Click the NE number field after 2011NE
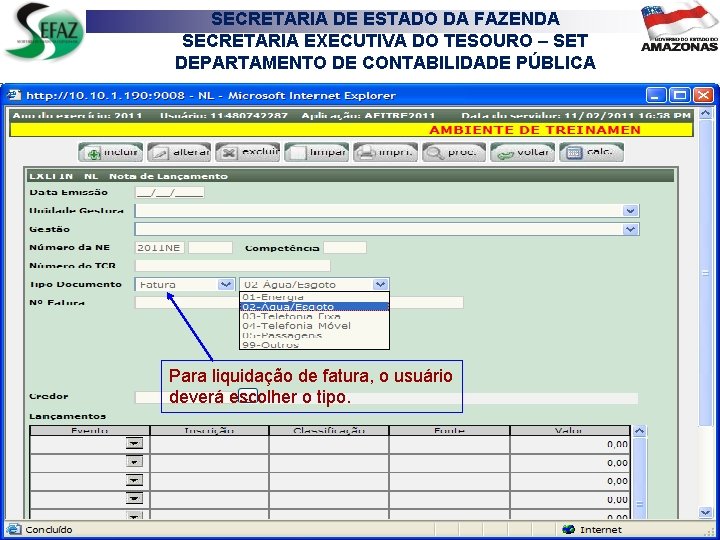The width and height of the screenshot is (720, 540). [x=210, y=248]
